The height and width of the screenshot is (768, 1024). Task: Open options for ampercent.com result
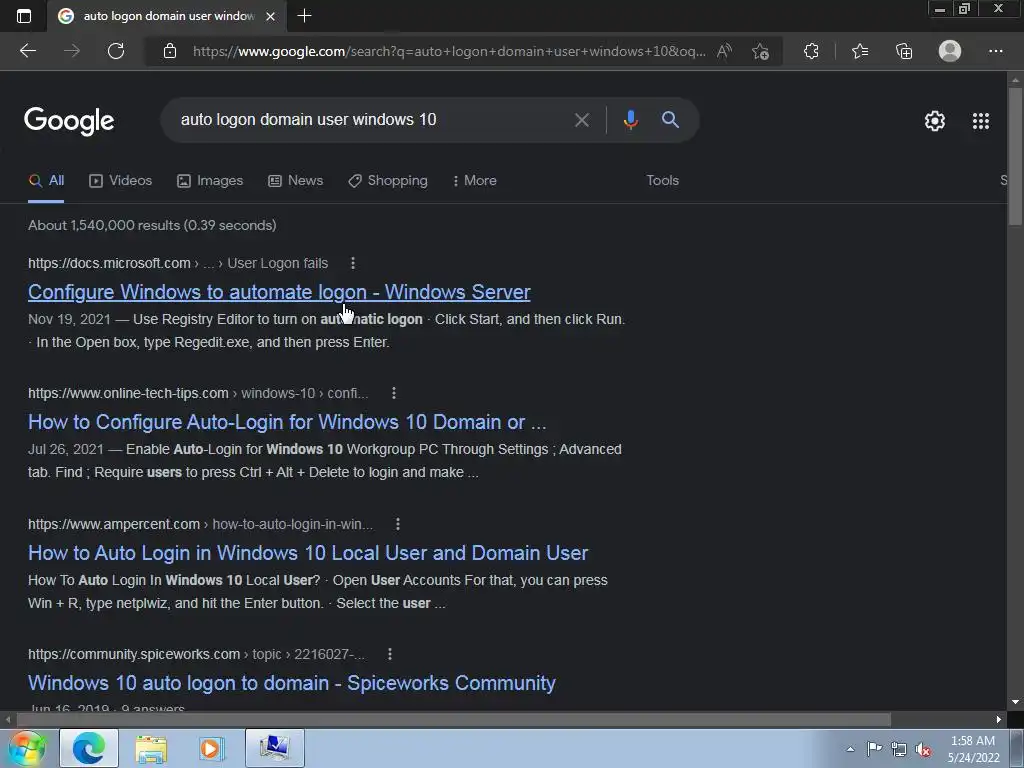398,524
